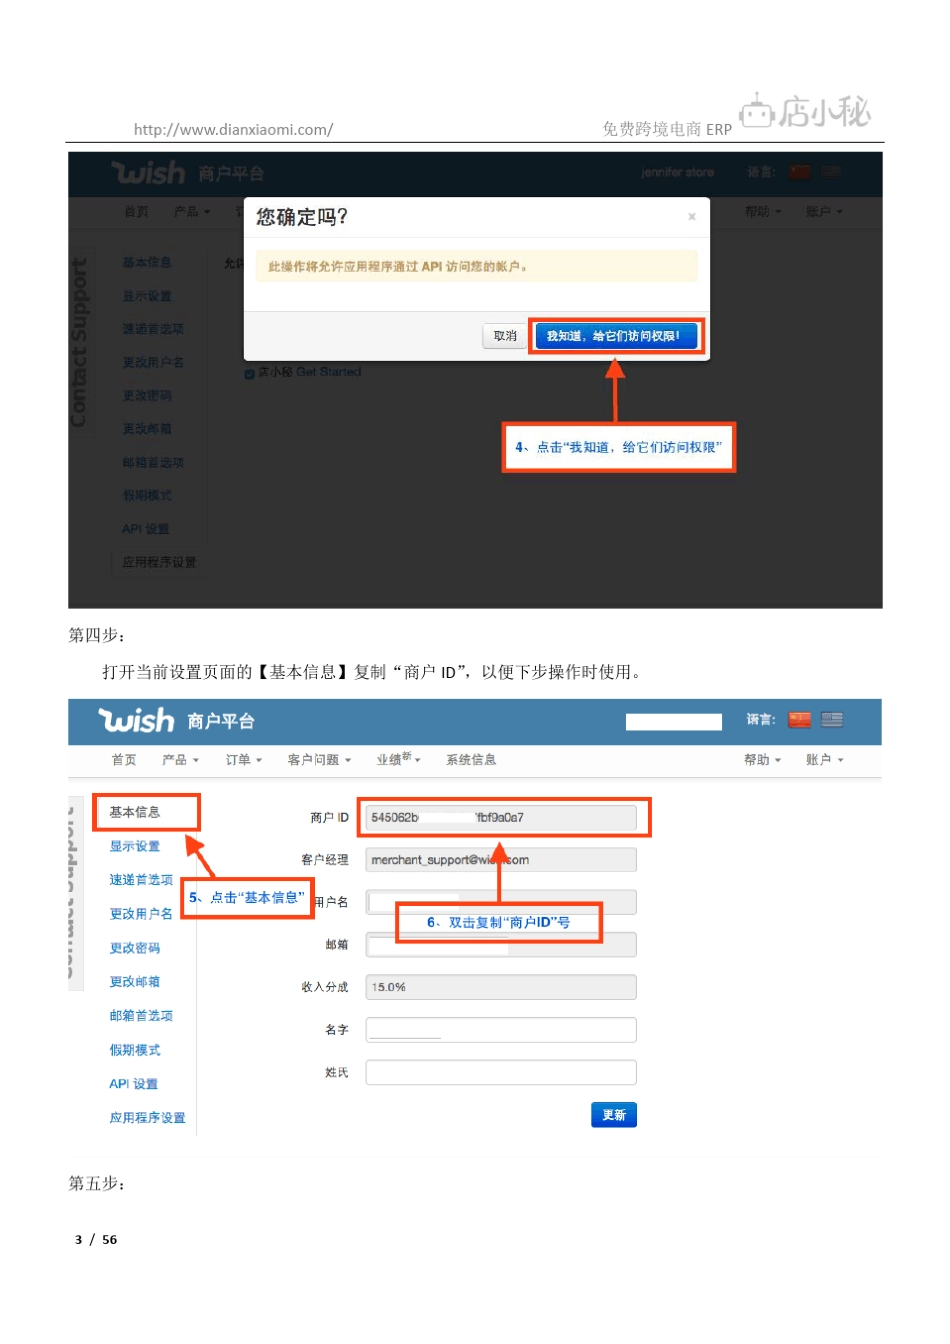The width and height of the screenshot is (950, 1344).
Task: Click the 姓氏 input field
Action: (x=501, y=1072)
